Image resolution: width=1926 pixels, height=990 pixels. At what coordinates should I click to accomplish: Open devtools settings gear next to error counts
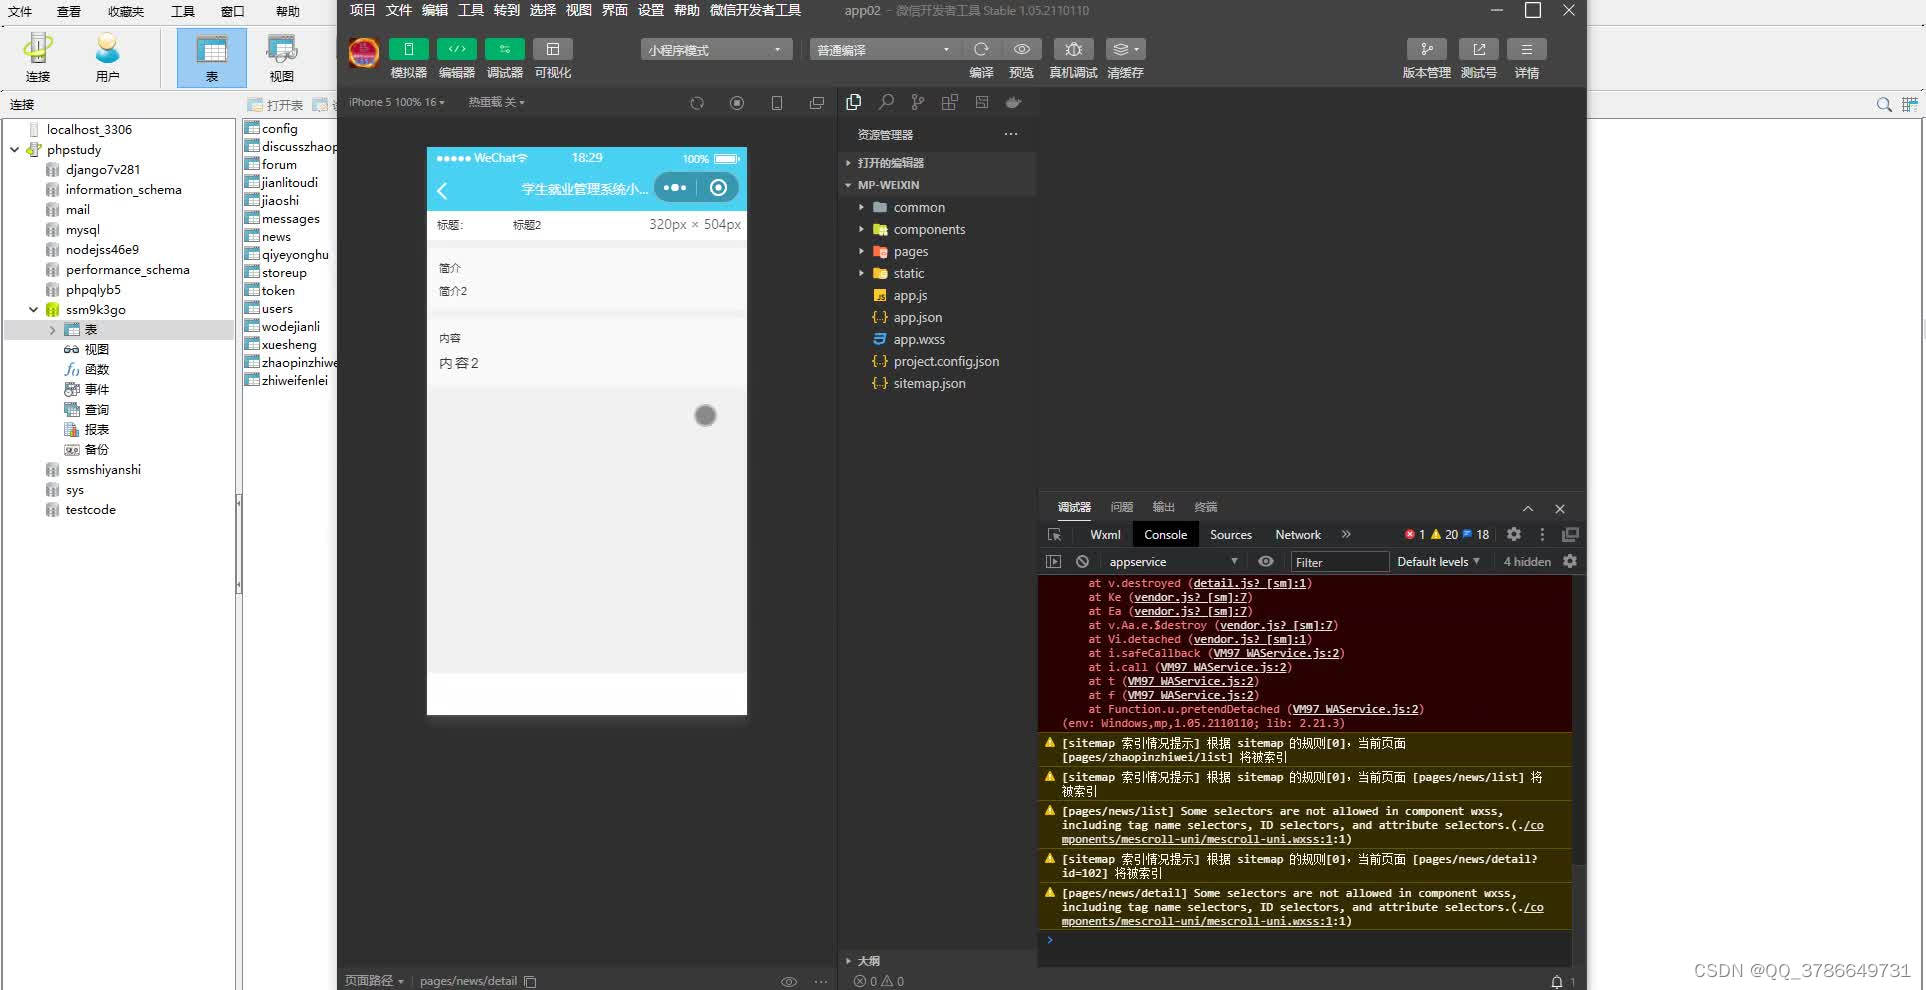1513,535
